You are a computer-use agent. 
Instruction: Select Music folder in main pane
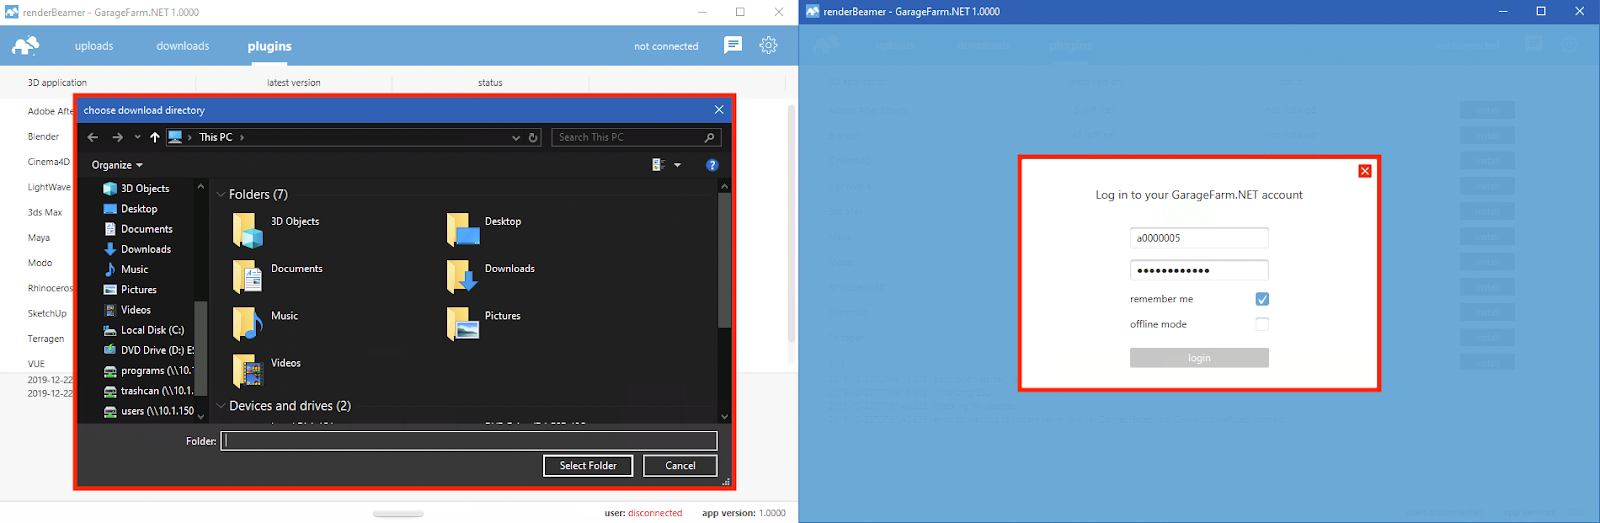tap(266, 323)
